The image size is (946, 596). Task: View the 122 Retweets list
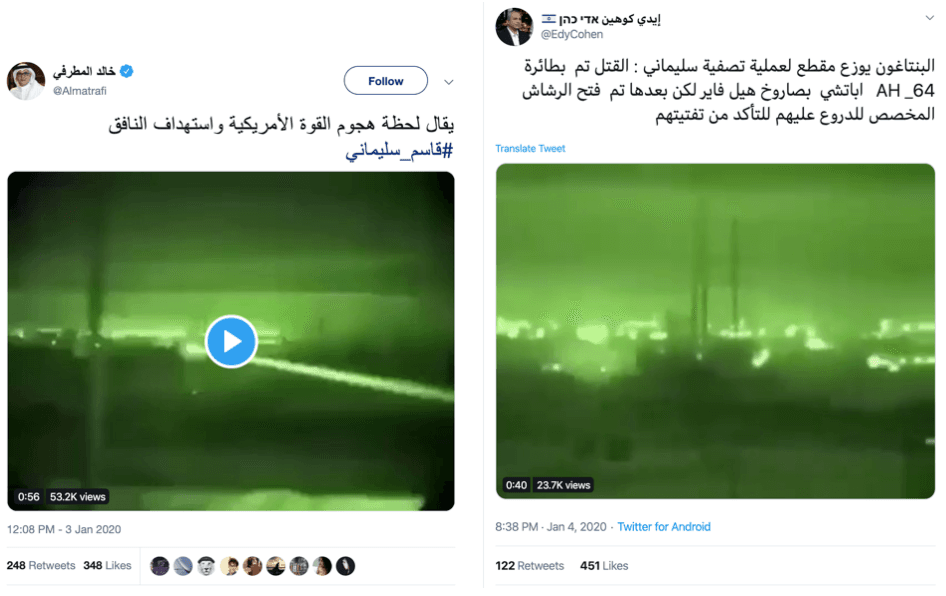click(x=530, y=566)
